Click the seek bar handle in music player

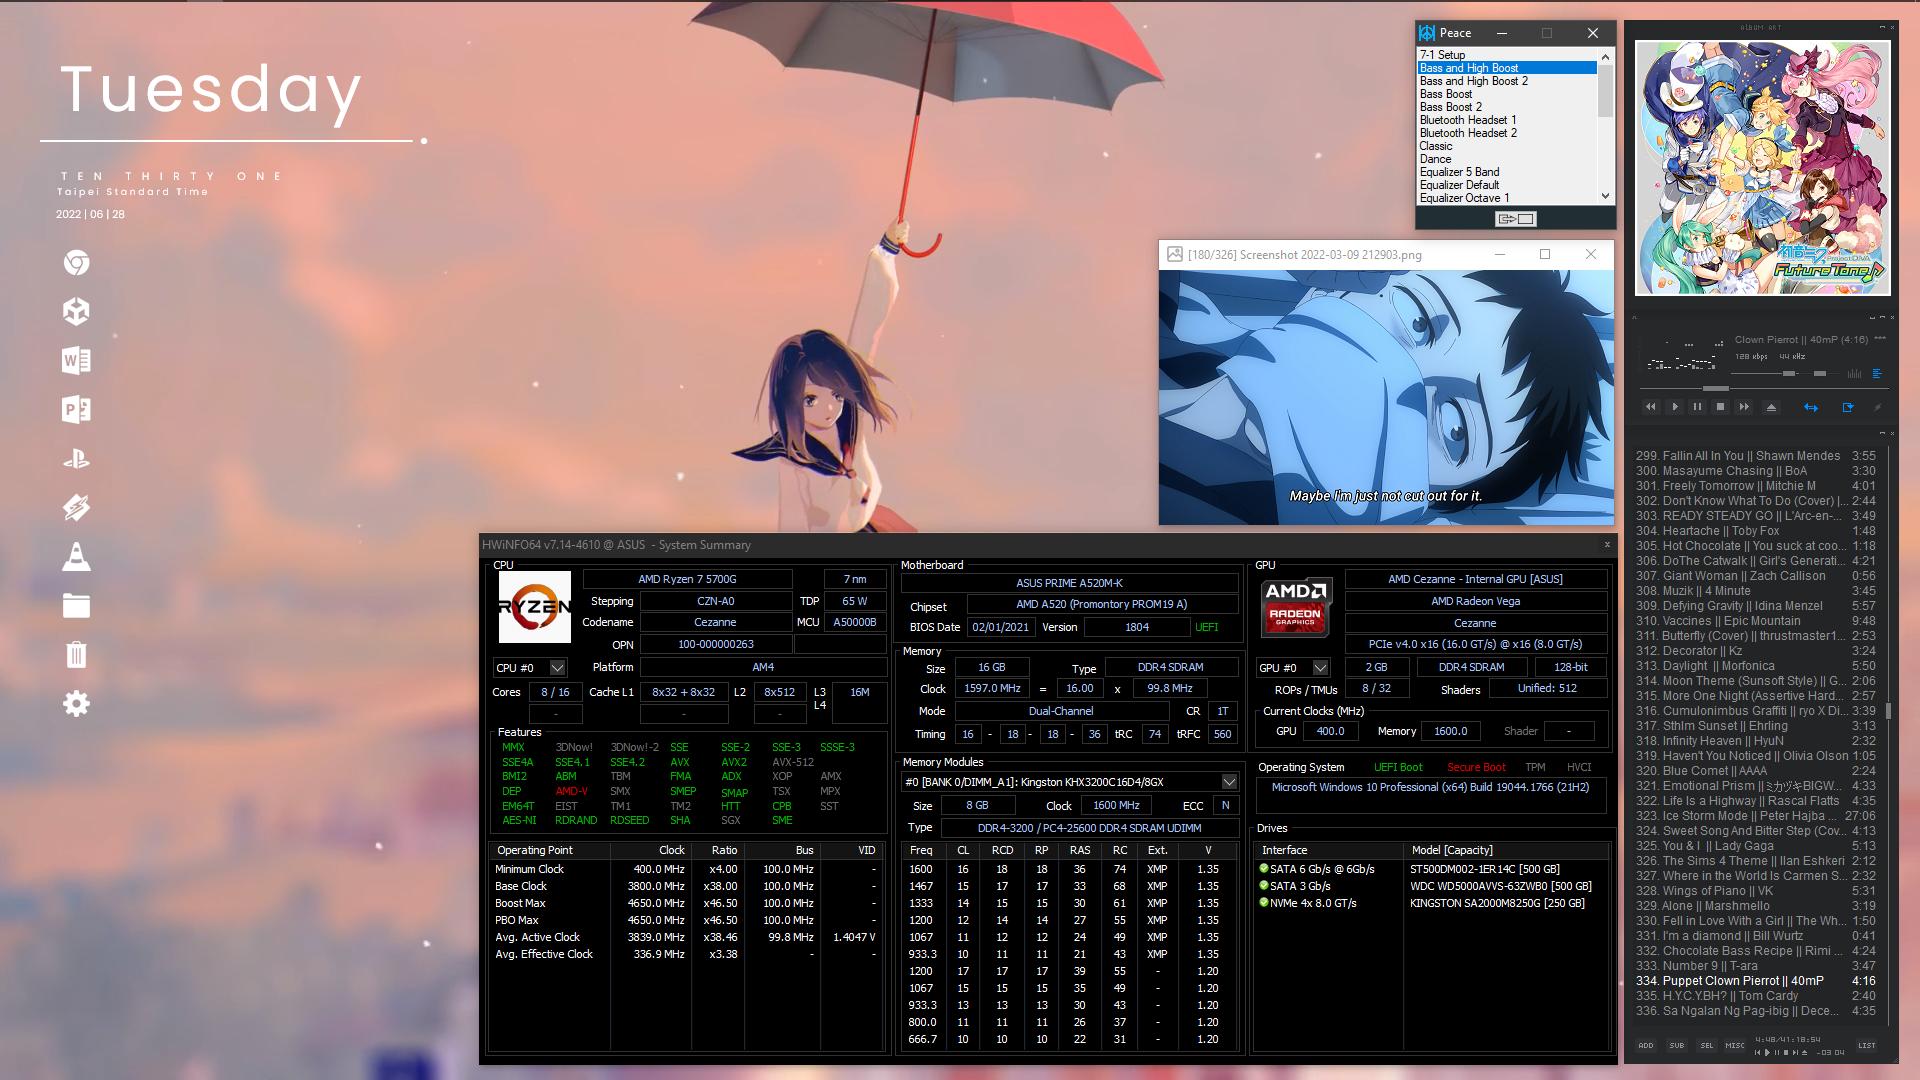(x=1715, y=388)
